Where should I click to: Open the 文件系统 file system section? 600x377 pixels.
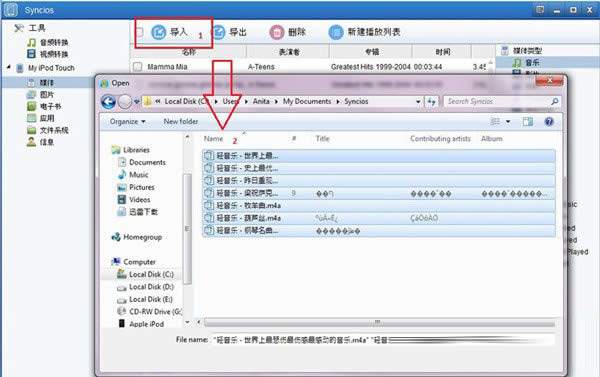pos(48,130)
